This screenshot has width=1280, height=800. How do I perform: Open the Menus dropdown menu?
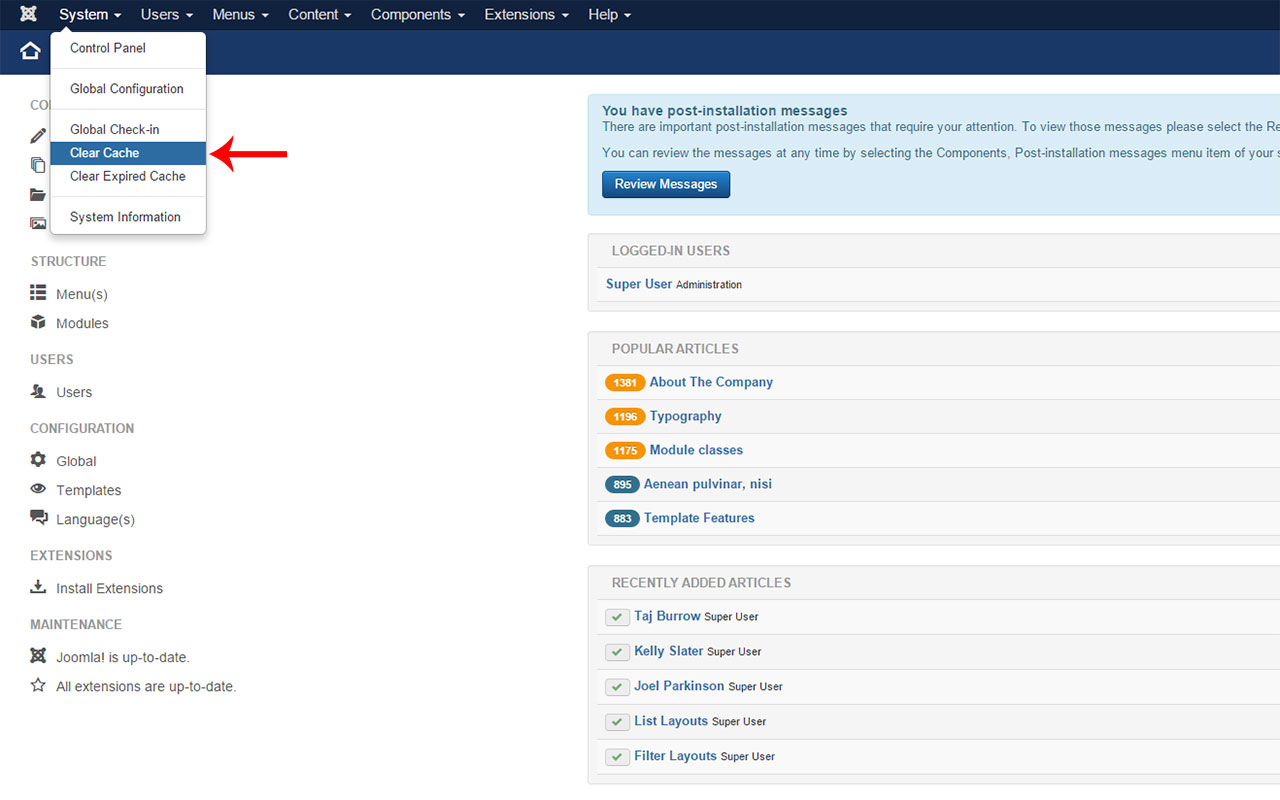point(241,14)
